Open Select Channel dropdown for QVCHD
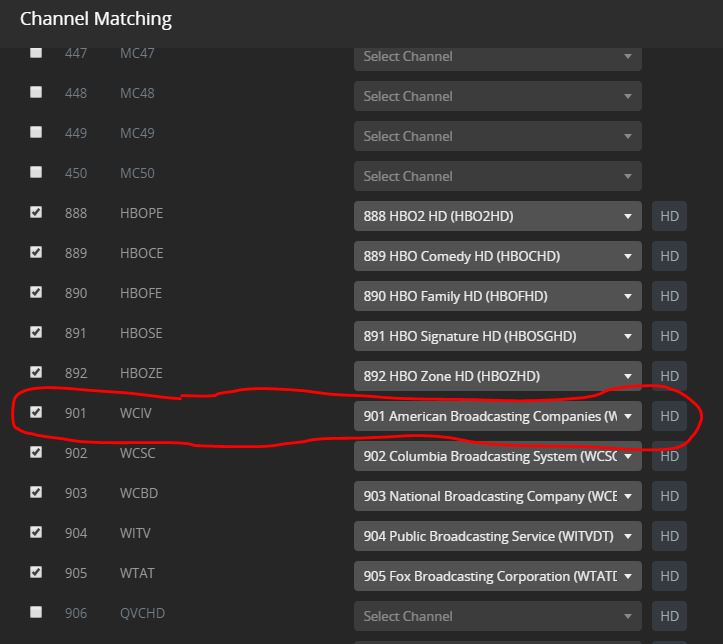 point(498,616)
